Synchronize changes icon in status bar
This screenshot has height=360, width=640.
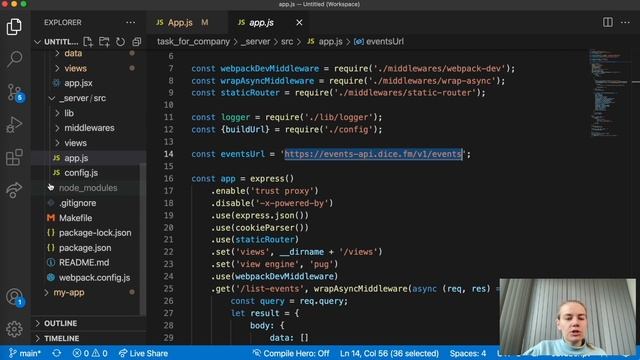click(57, 353)
